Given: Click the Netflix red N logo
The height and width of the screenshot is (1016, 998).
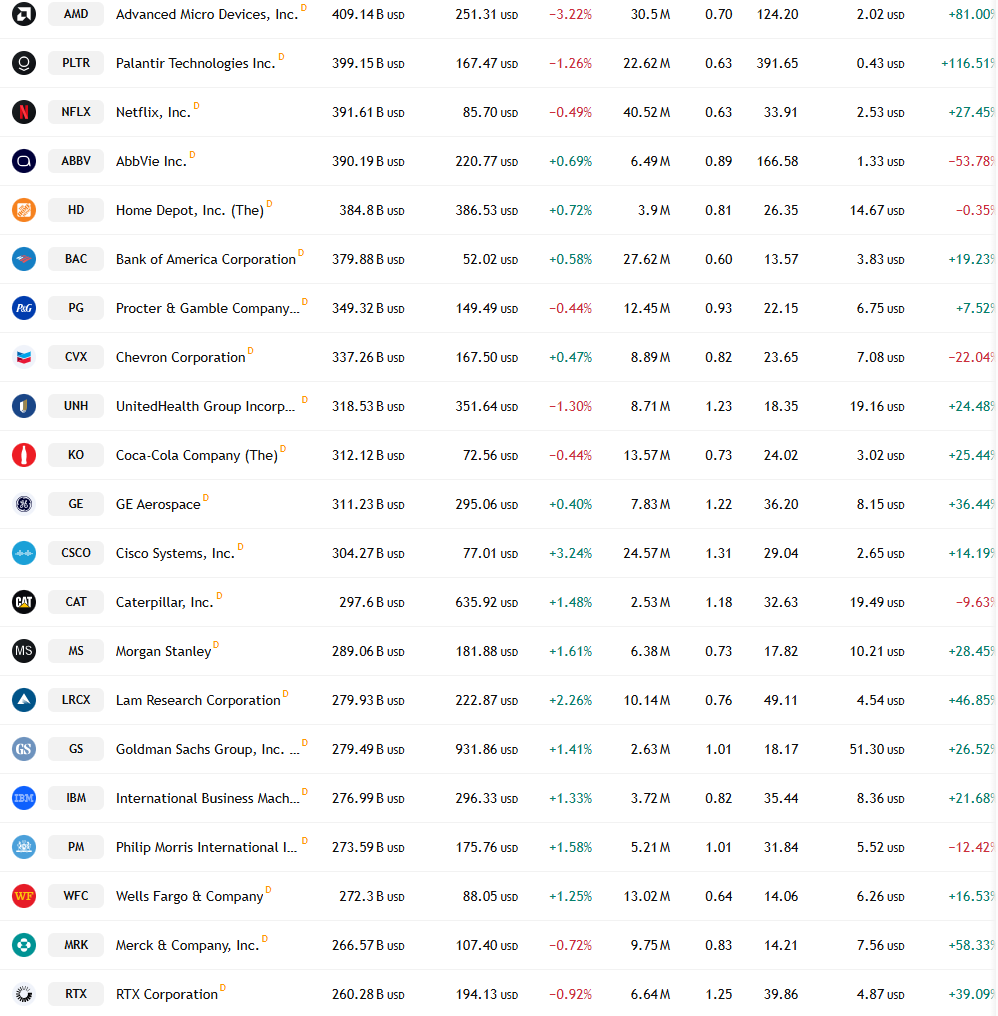Looking at the screenshot, I should [24, 112].
